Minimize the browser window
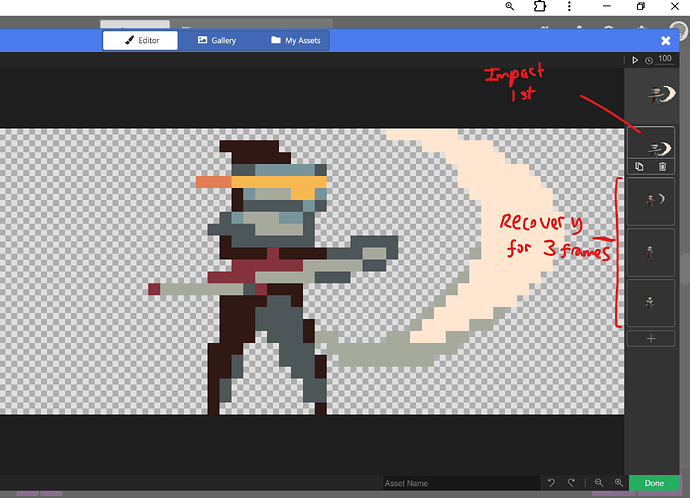The image size is (690, 498). [x=607, y=6]
